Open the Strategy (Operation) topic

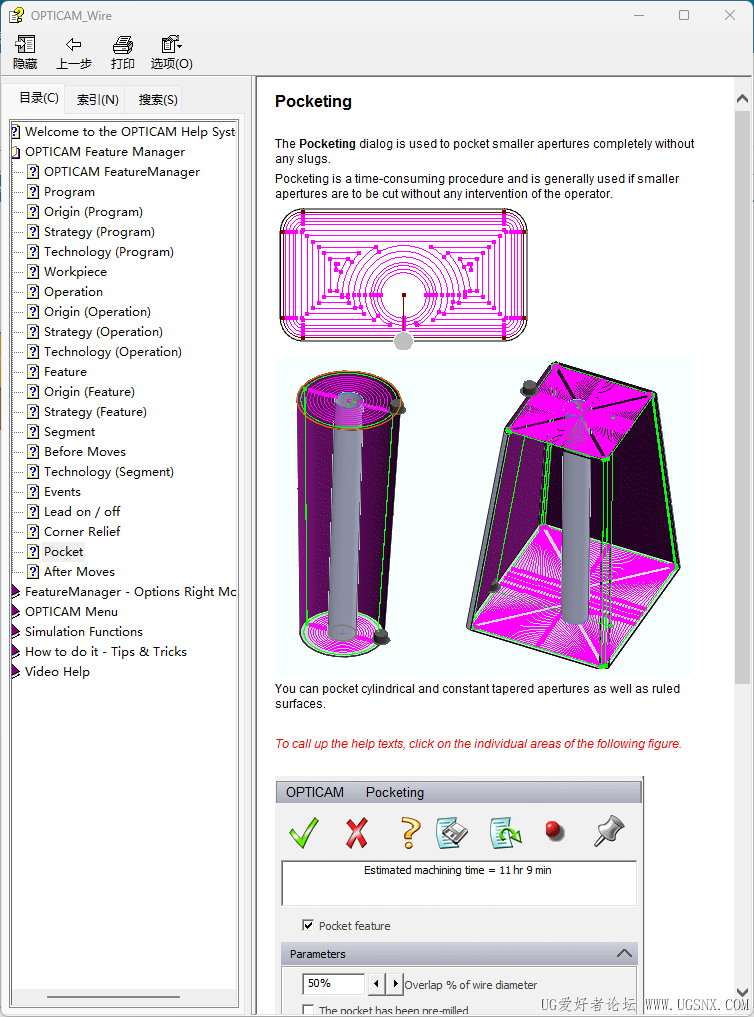(103, 331)
